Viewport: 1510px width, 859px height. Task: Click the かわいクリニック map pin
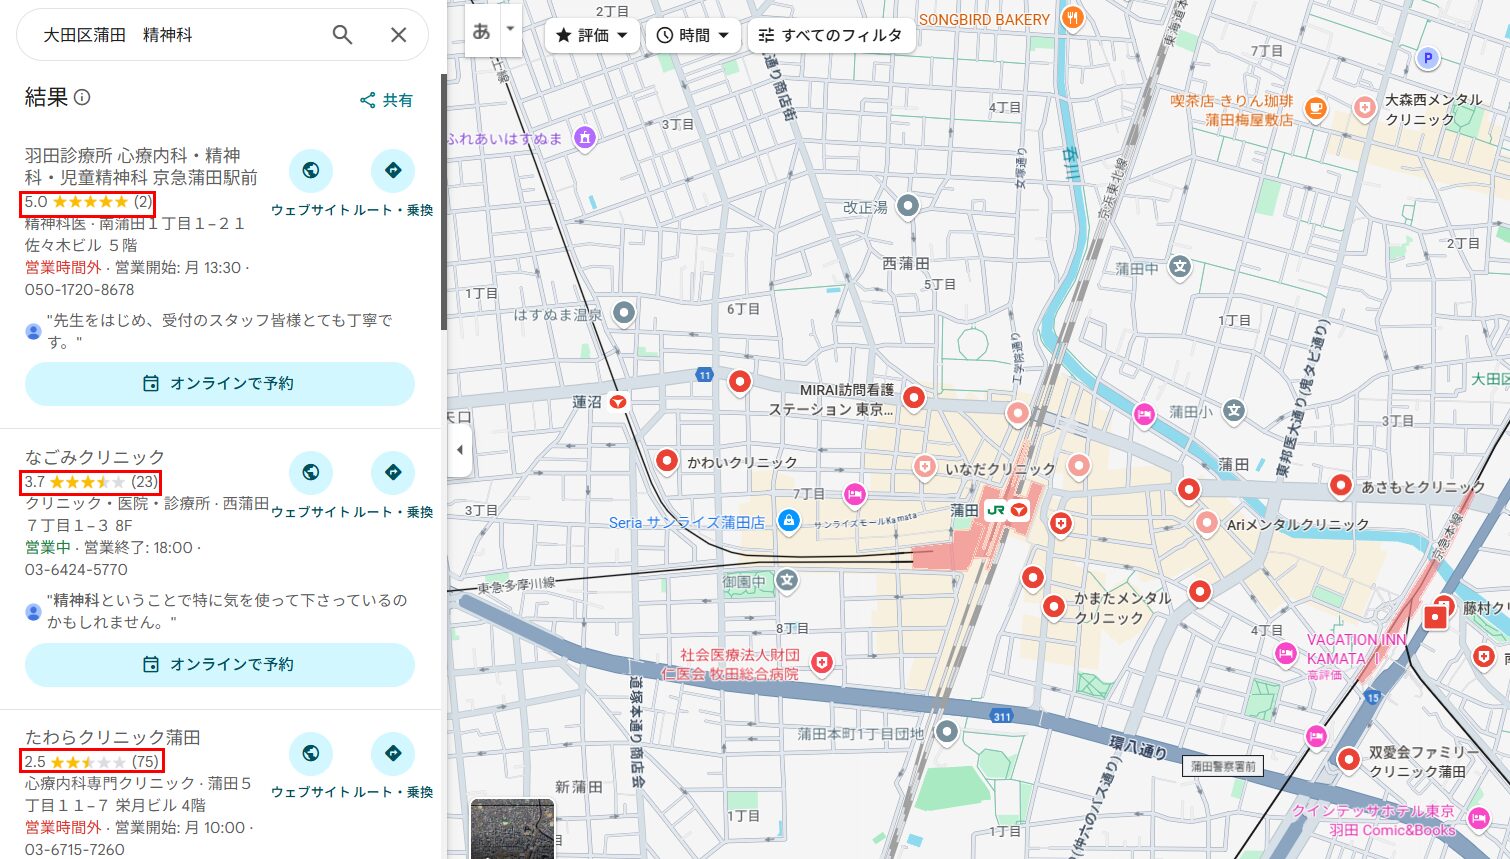pyautogui.click(x=667, y=461)
